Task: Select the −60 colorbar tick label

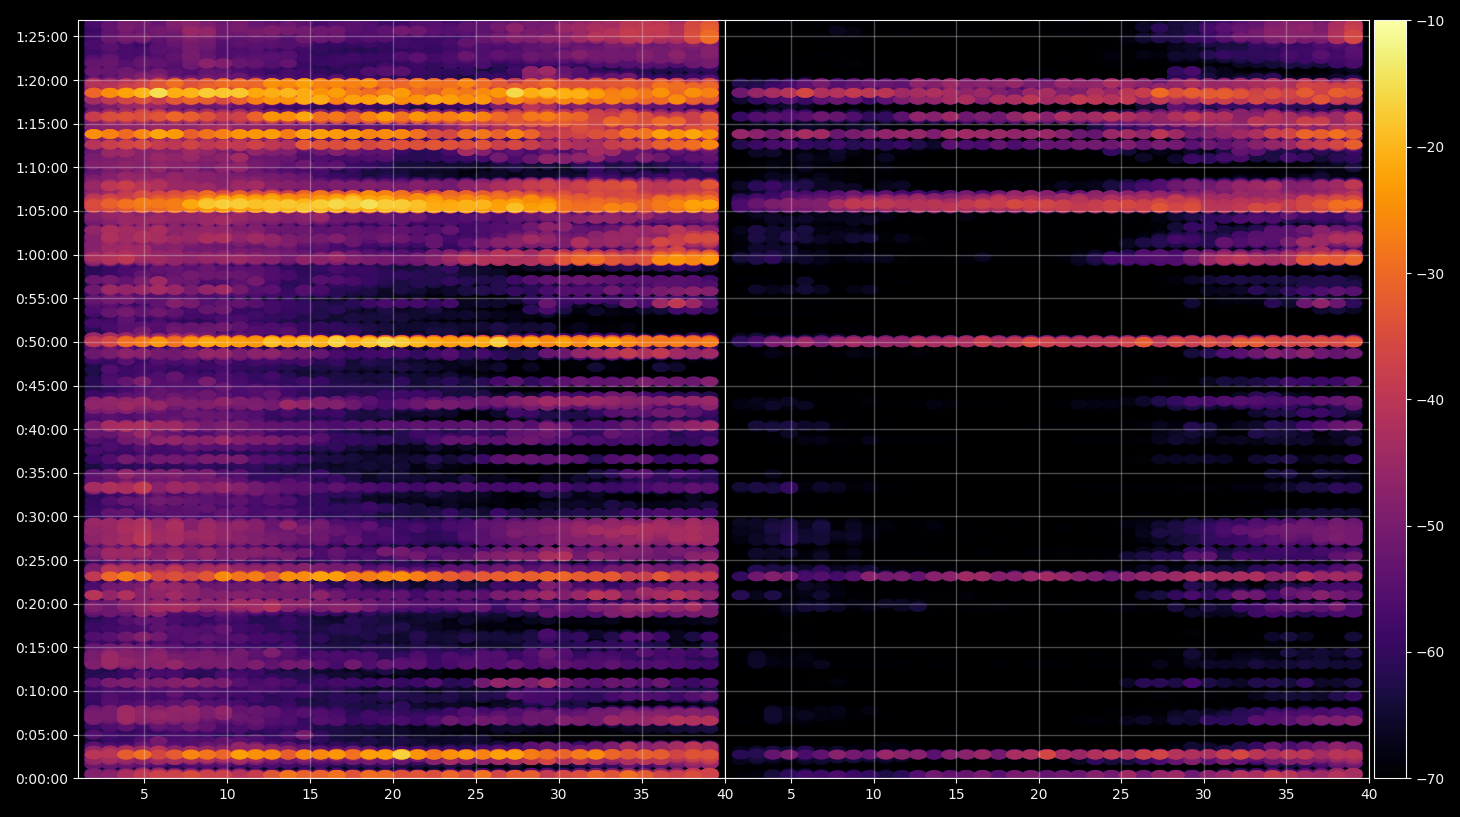Action: pyautogui.click(x=1430, y=652)
